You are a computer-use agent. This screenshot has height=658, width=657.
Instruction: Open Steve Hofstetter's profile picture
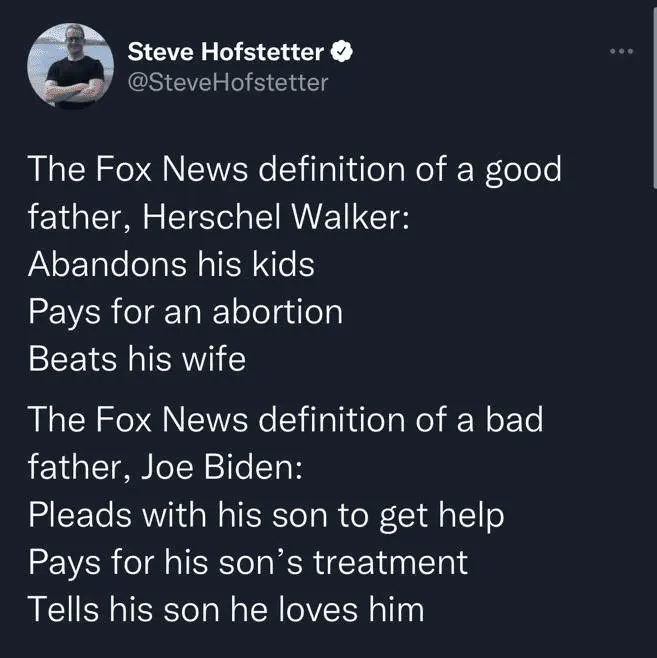pos(70,65)
